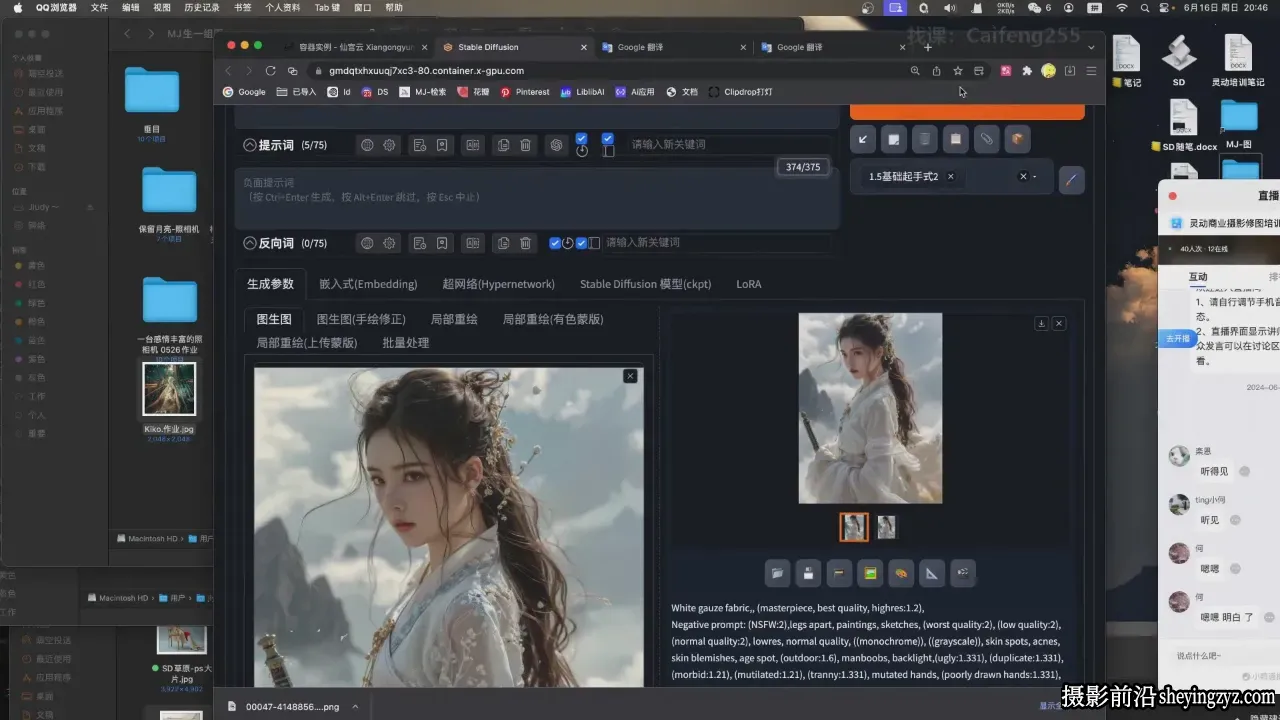This screenshot has height=720, width=1280.
Task: Open LiblibAI bookmark in bookmarks bar
Action: [582, 92]
